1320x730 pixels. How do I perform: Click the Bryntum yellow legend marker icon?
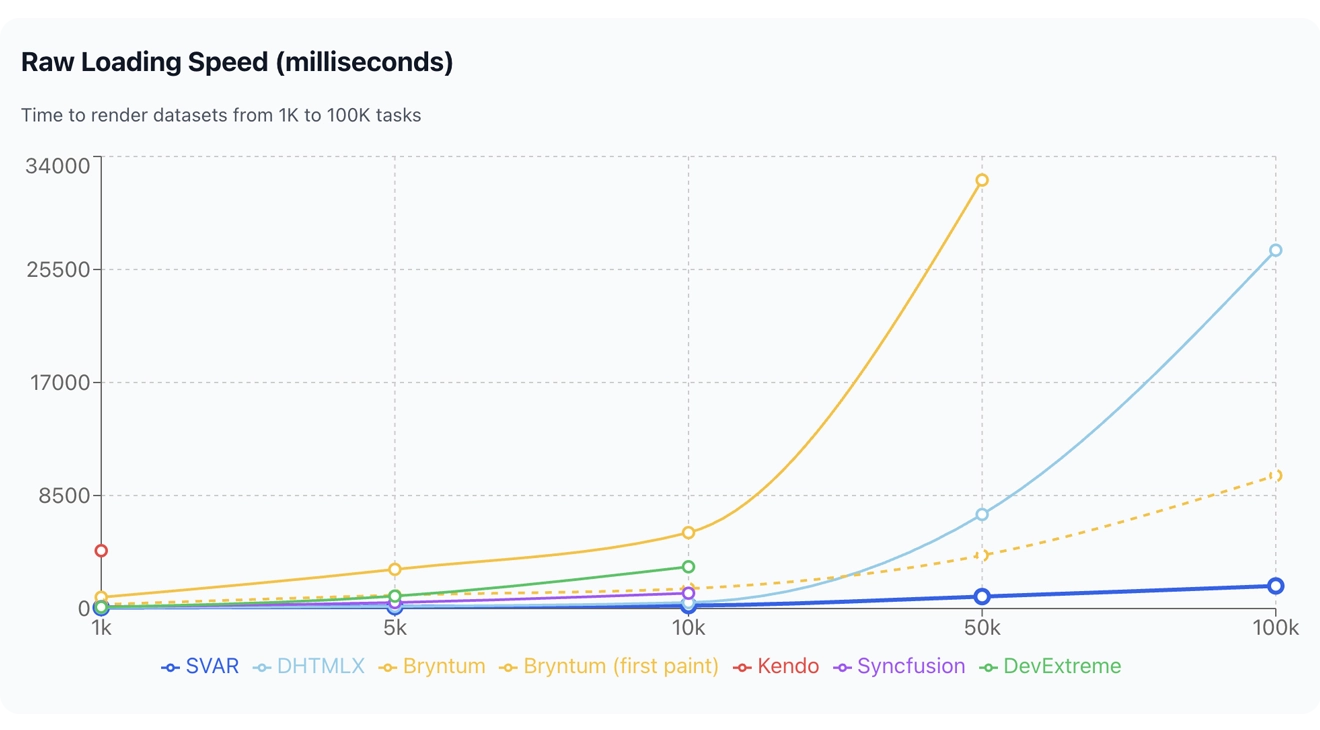coord(386,666)
